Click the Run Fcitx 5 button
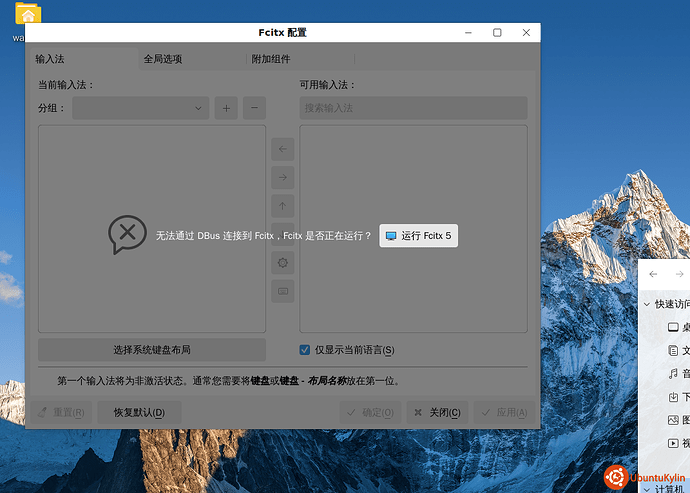The height and width of the screenshot is (493, 690). point(418,236)
